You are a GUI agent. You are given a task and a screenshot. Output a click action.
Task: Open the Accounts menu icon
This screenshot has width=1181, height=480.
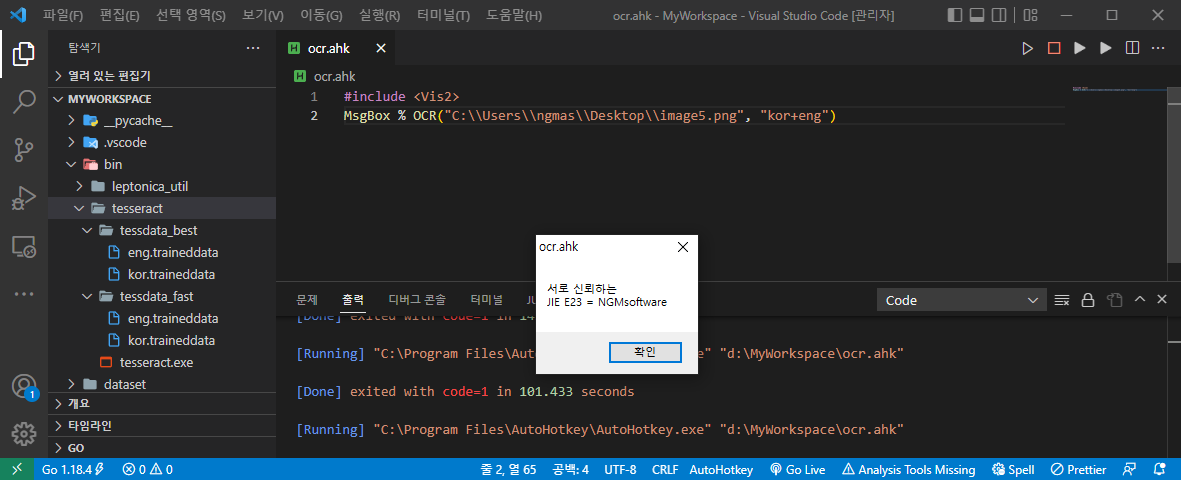click(x=24, y=387)
